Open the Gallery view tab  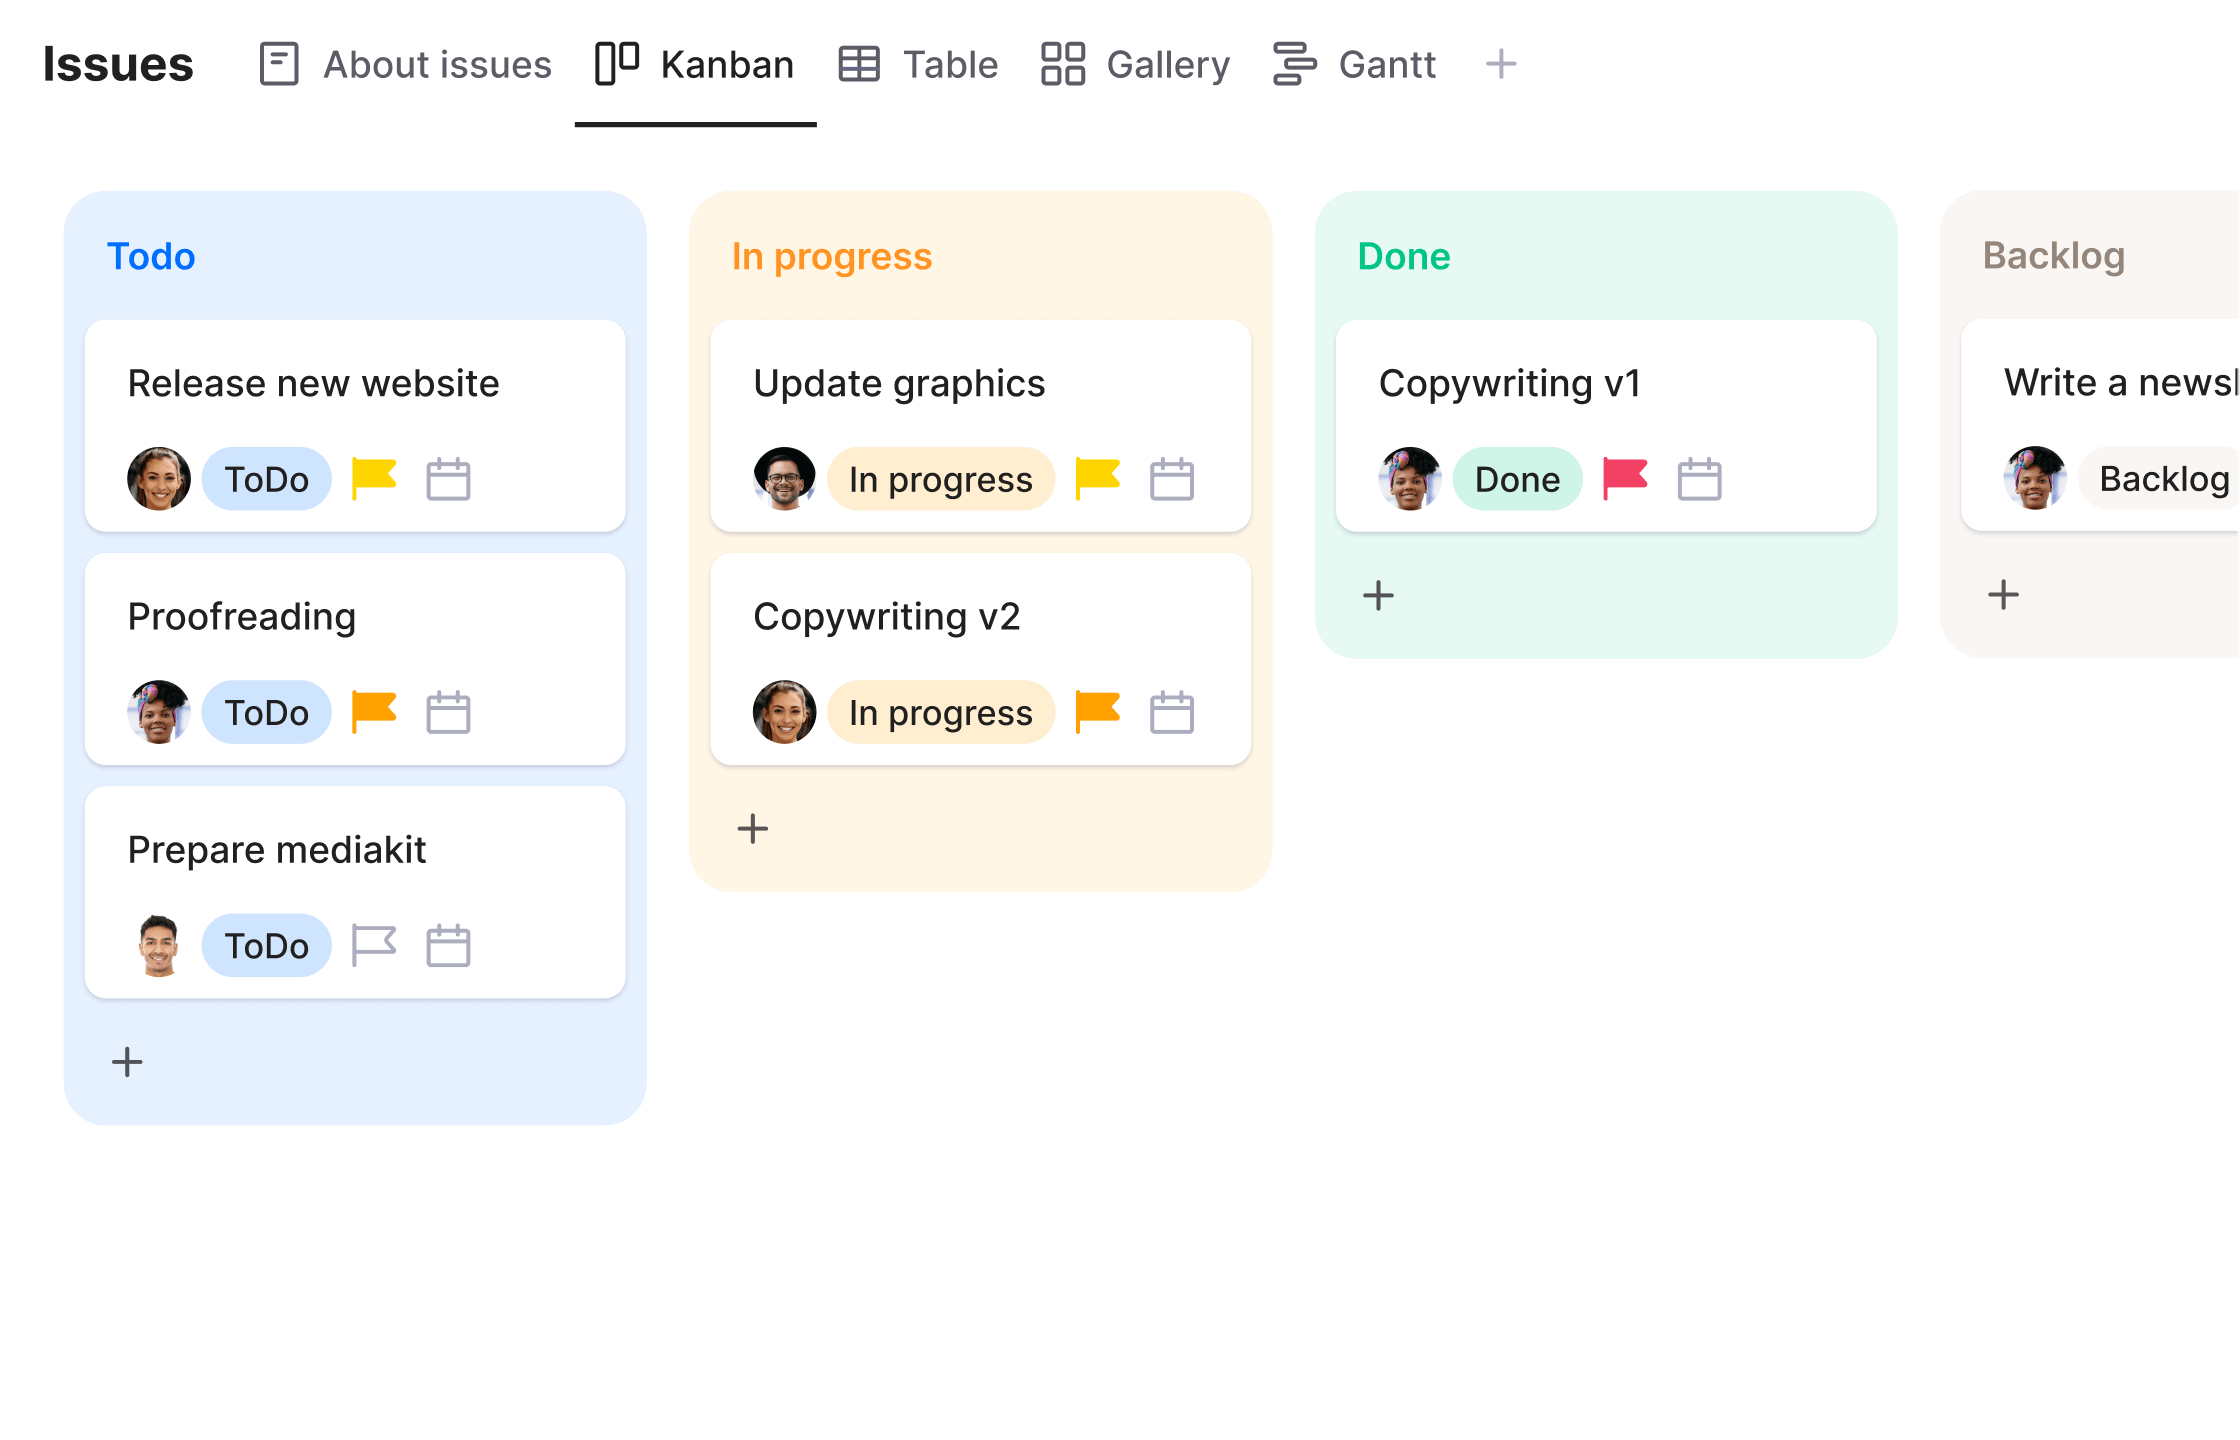tap(1135, 65)
